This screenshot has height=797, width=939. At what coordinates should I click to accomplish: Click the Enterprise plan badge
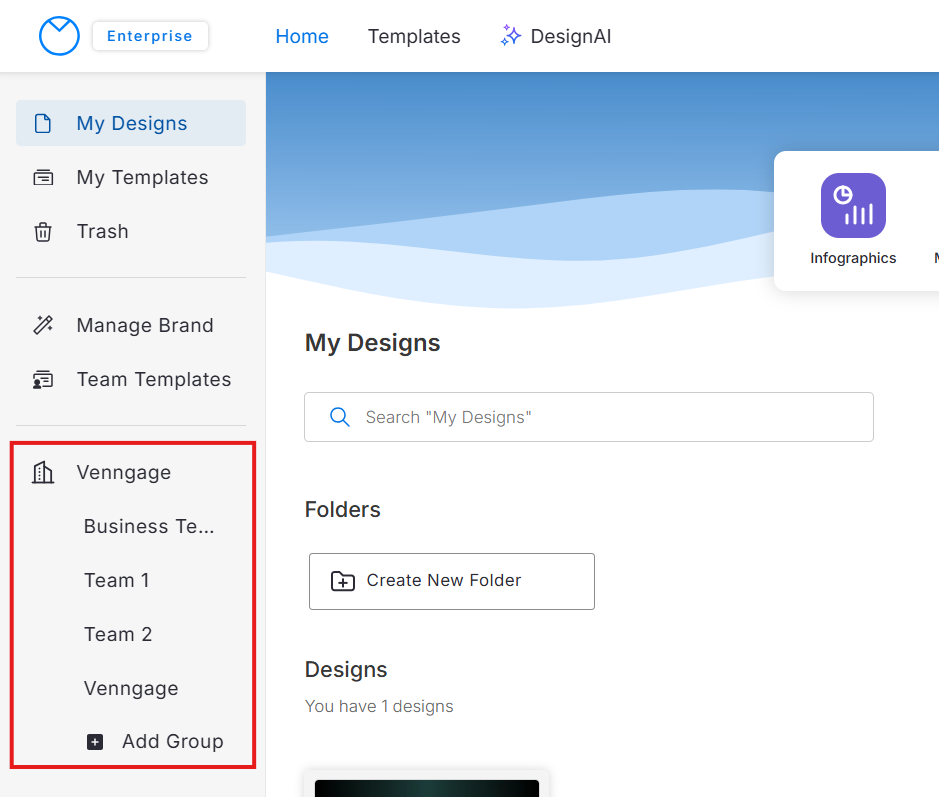click(x=150, y=36)
